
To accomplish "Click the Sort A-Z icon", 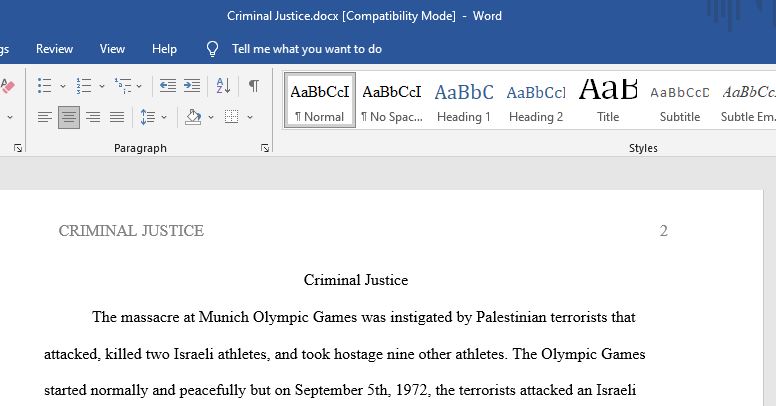I will tap(223, 86).
